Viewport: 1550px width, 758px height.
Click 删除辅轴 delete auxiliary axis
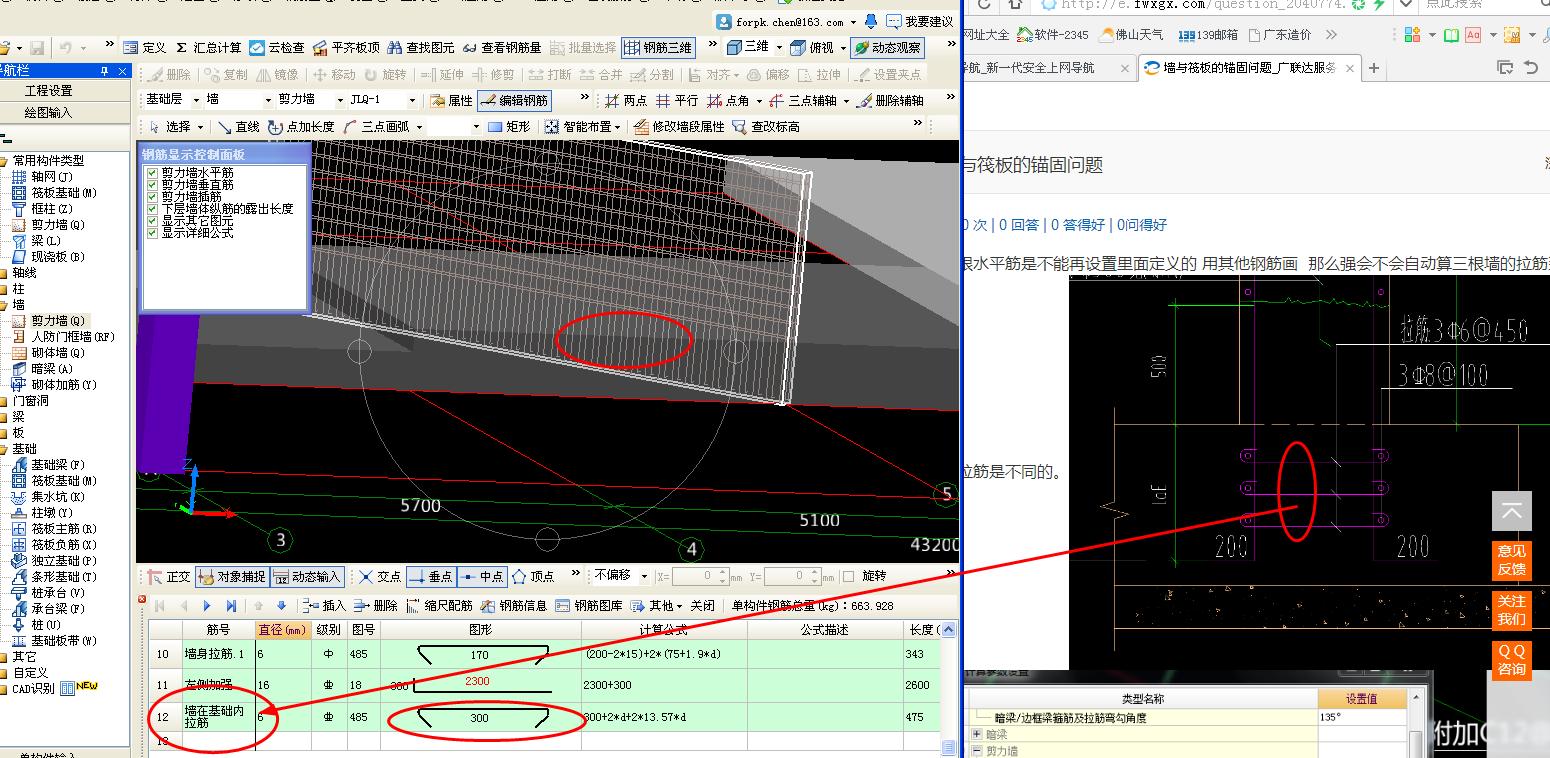click(890, 100)
